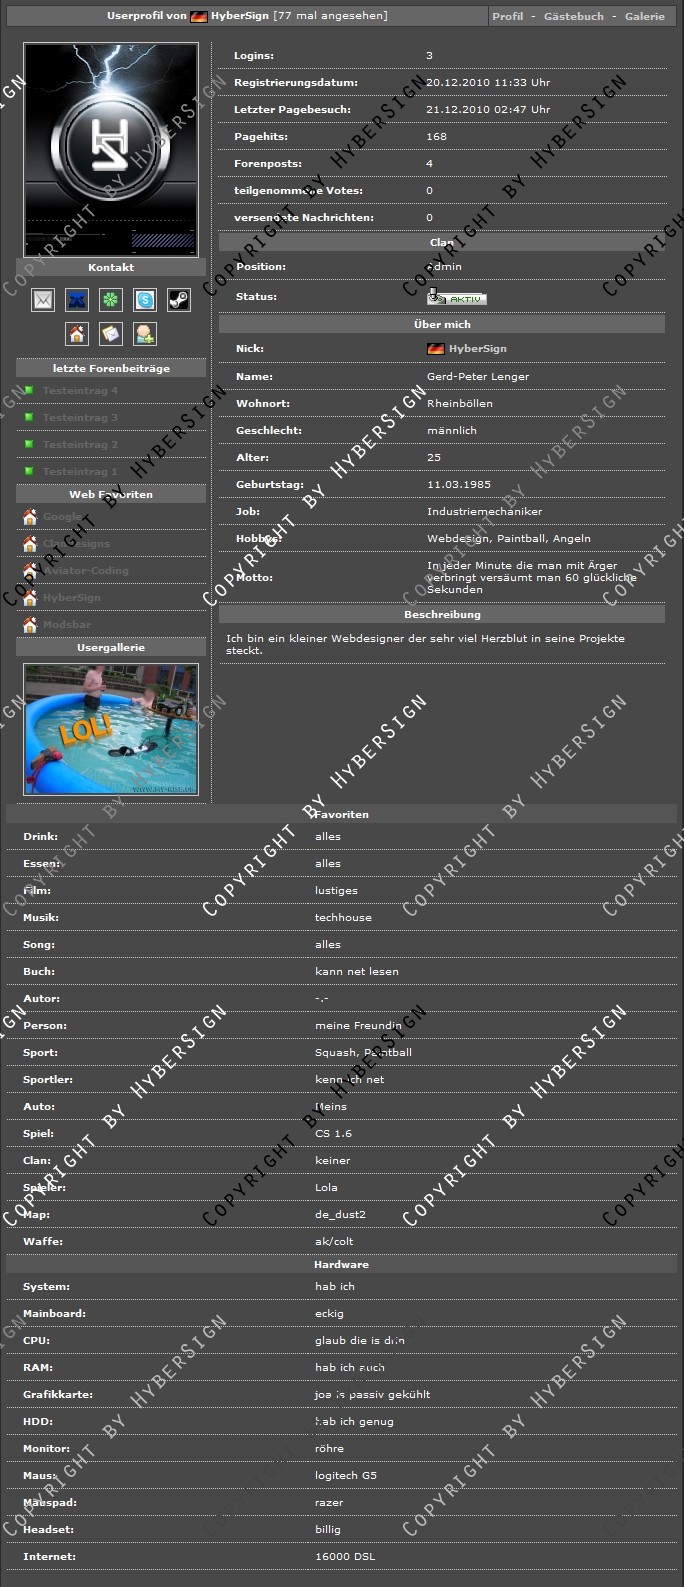Open forum post Testeintrag 1
684x1587 pixels.
[x=80, y=472]
